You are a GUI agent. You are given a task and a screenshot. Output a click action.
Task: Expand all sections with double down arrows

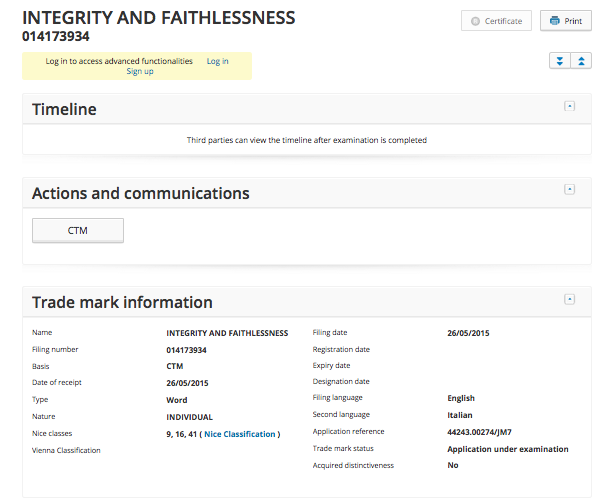point(559,61)
